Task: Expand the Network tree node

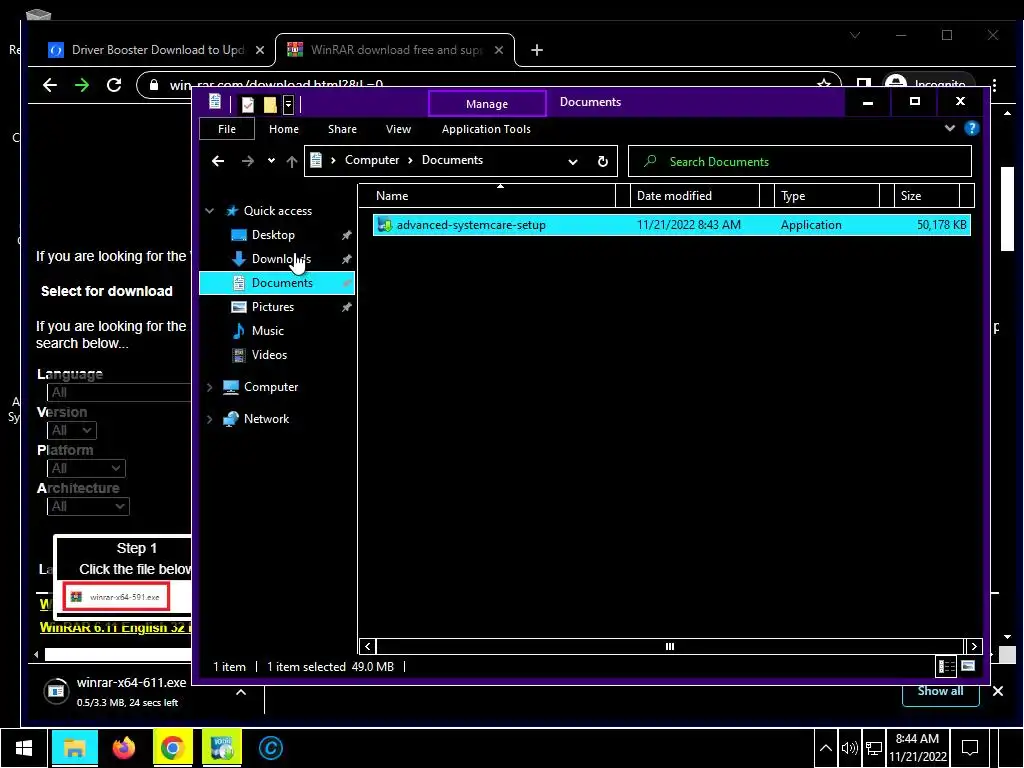Action: click(210, 419)
